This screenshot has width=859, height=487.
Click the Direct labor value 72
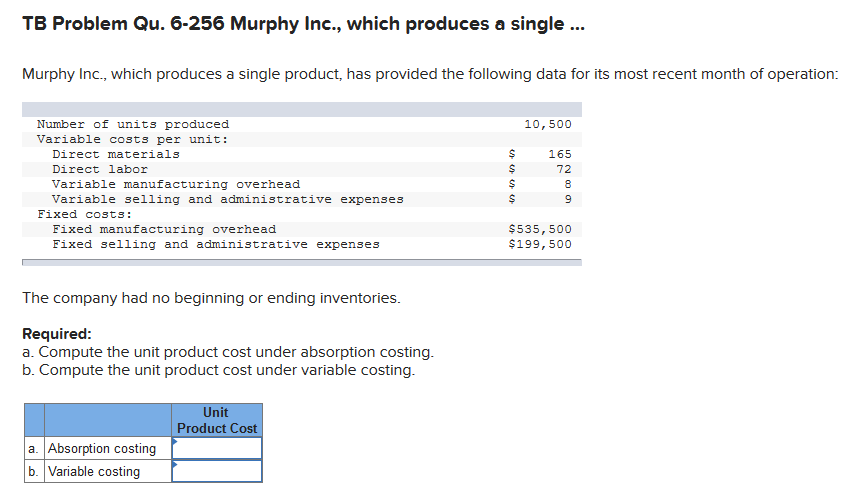click(564, 169)
